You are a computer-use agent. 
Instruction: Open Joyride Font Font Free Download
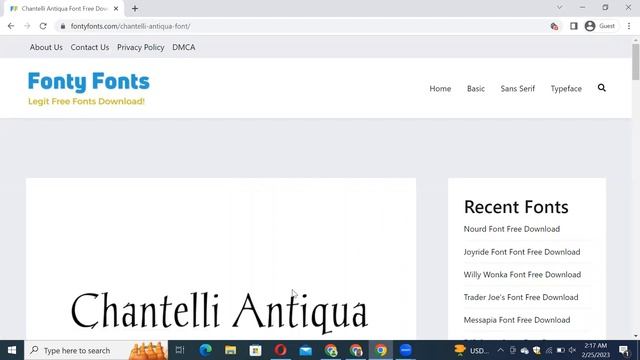coord(522,252)
